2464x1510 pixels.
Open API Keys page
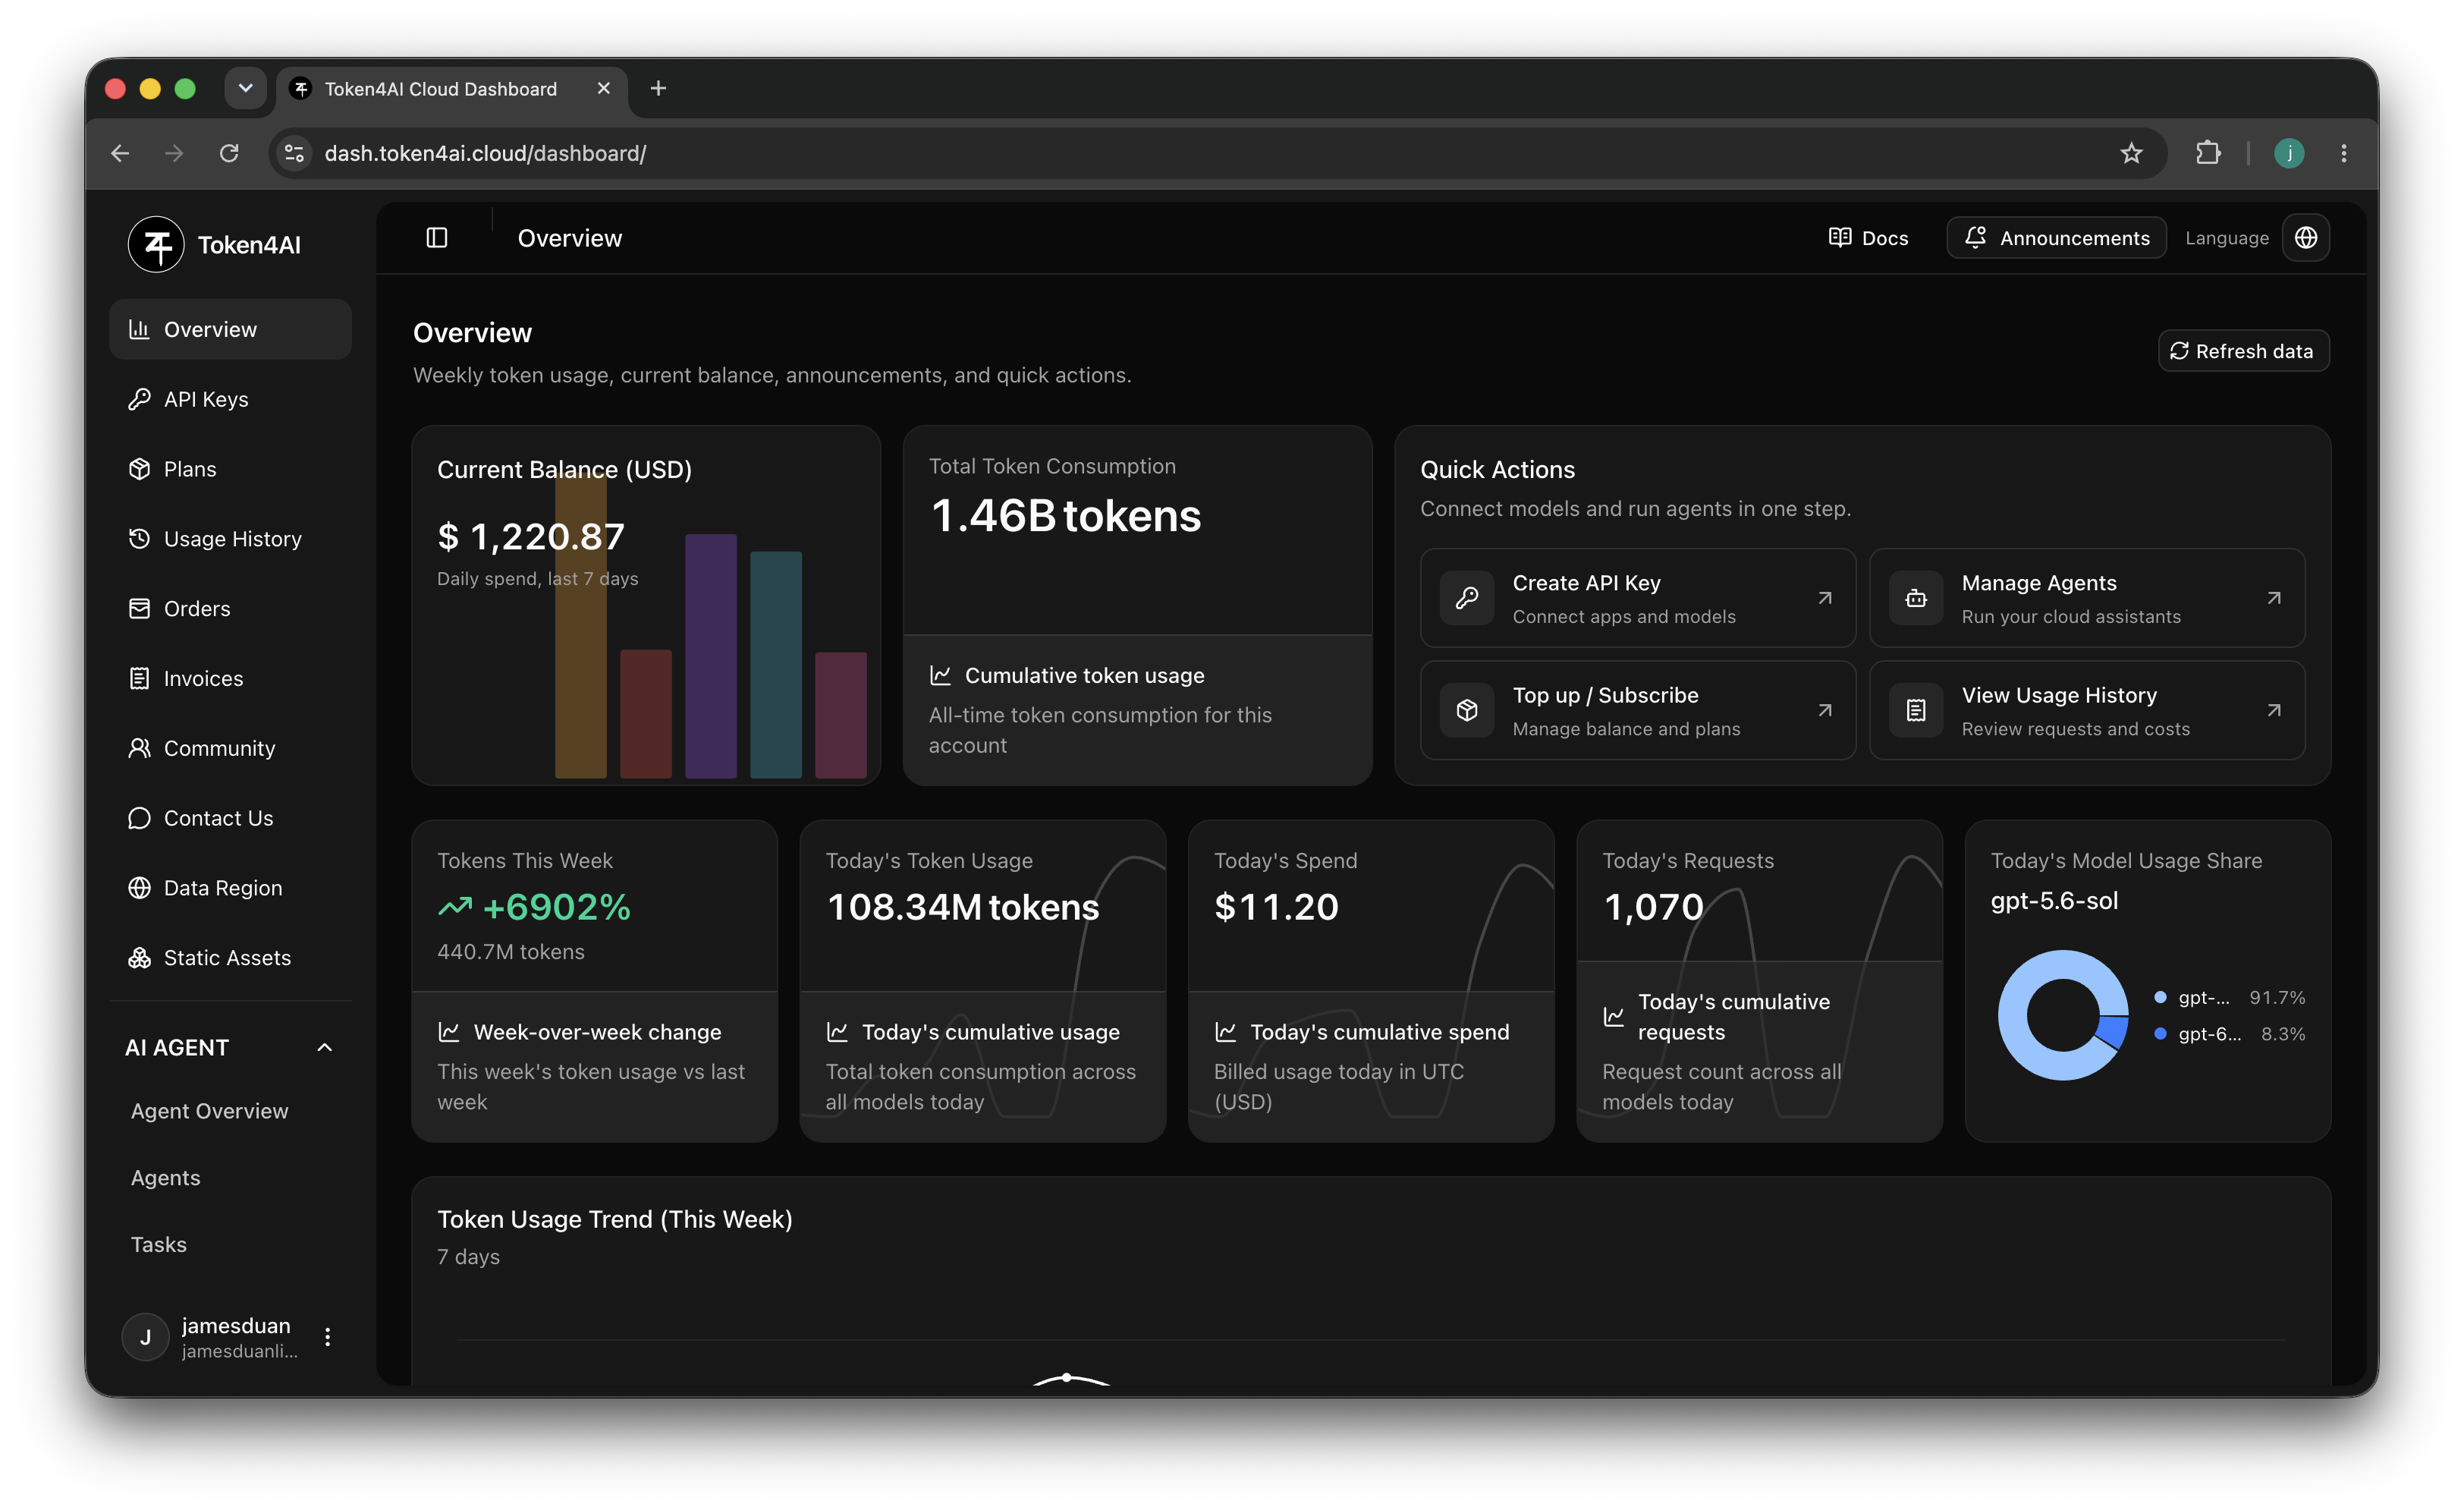[230, 399]
